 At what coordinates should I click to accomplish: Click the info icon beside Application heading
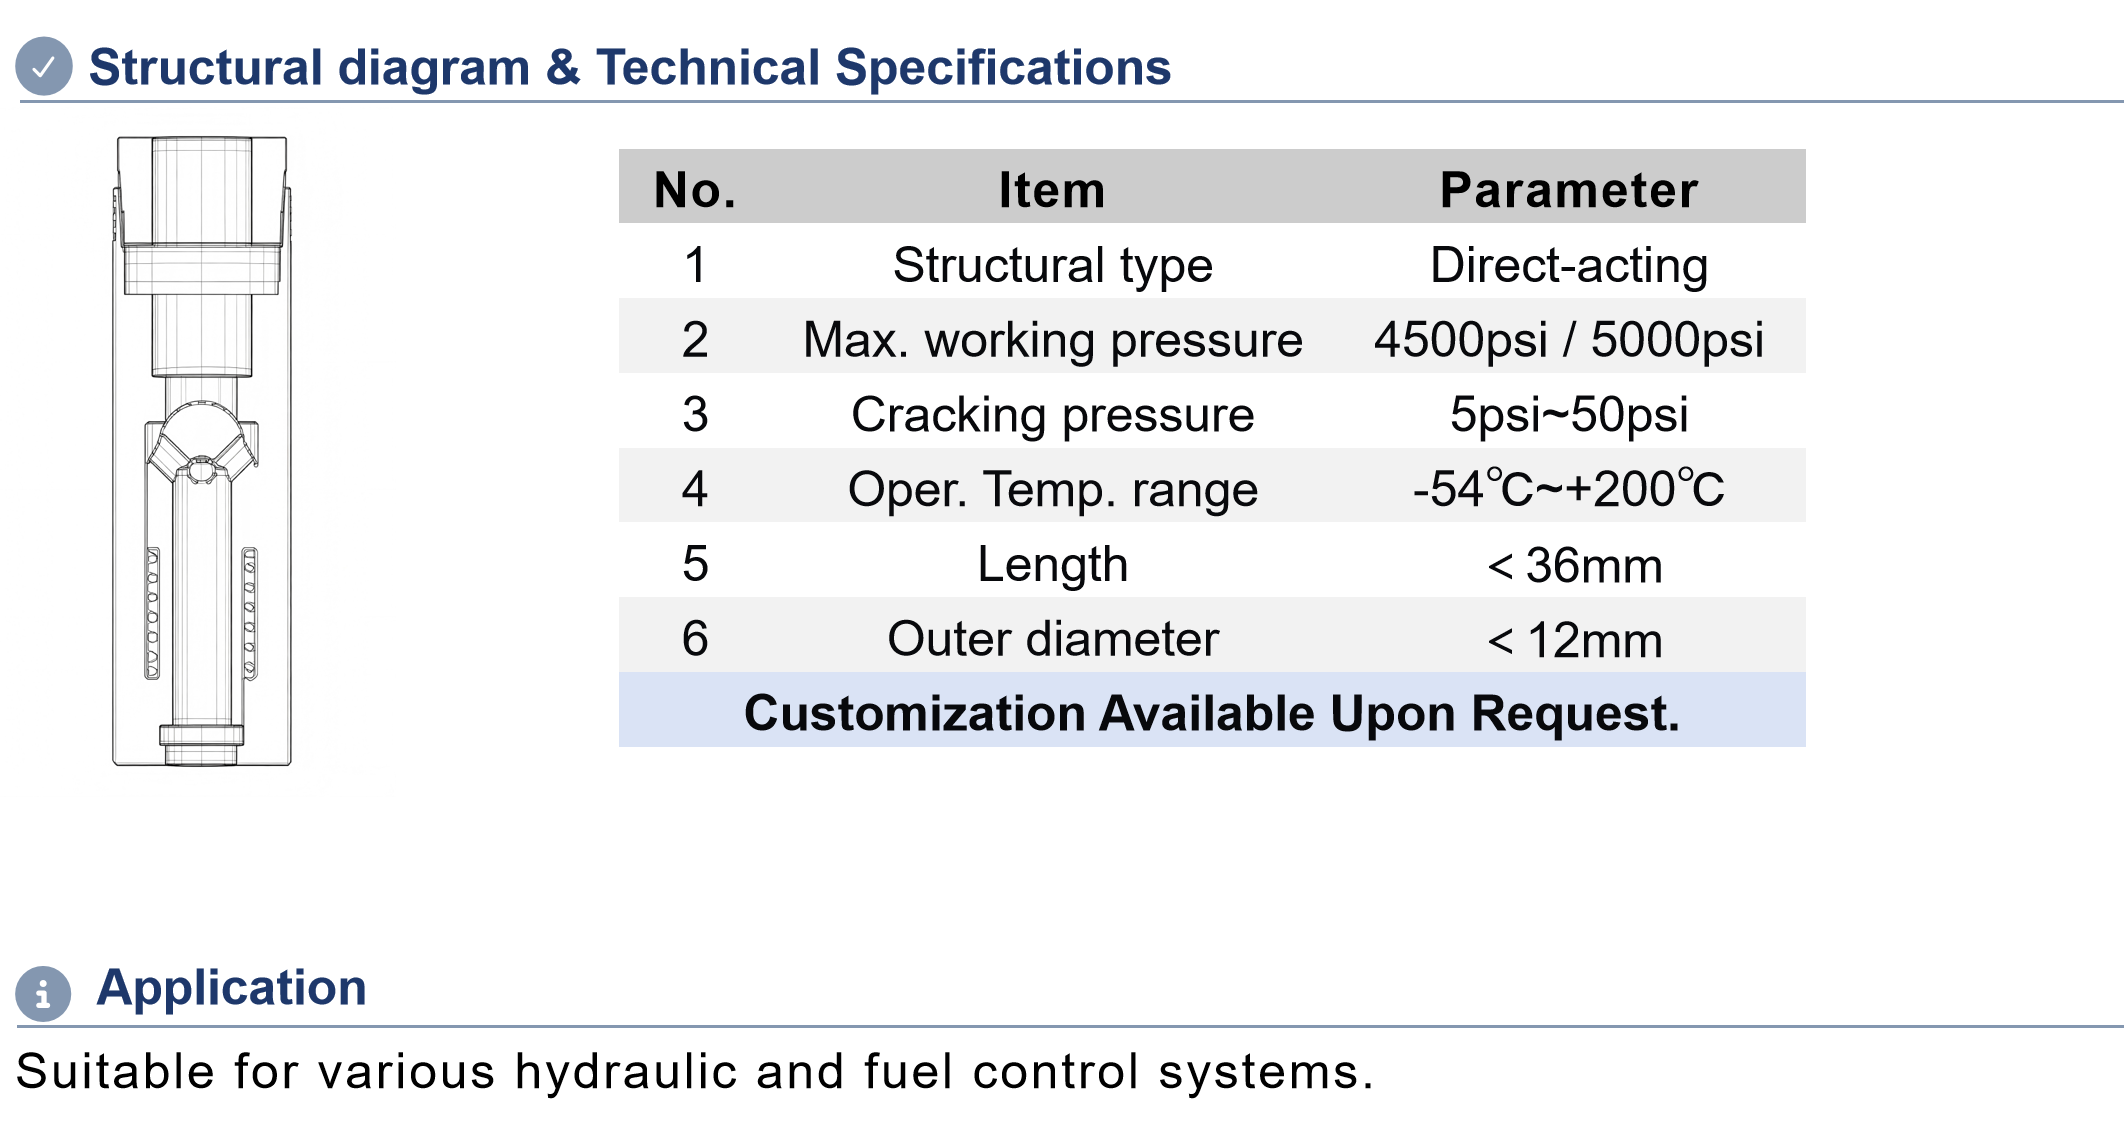(43, 993)
